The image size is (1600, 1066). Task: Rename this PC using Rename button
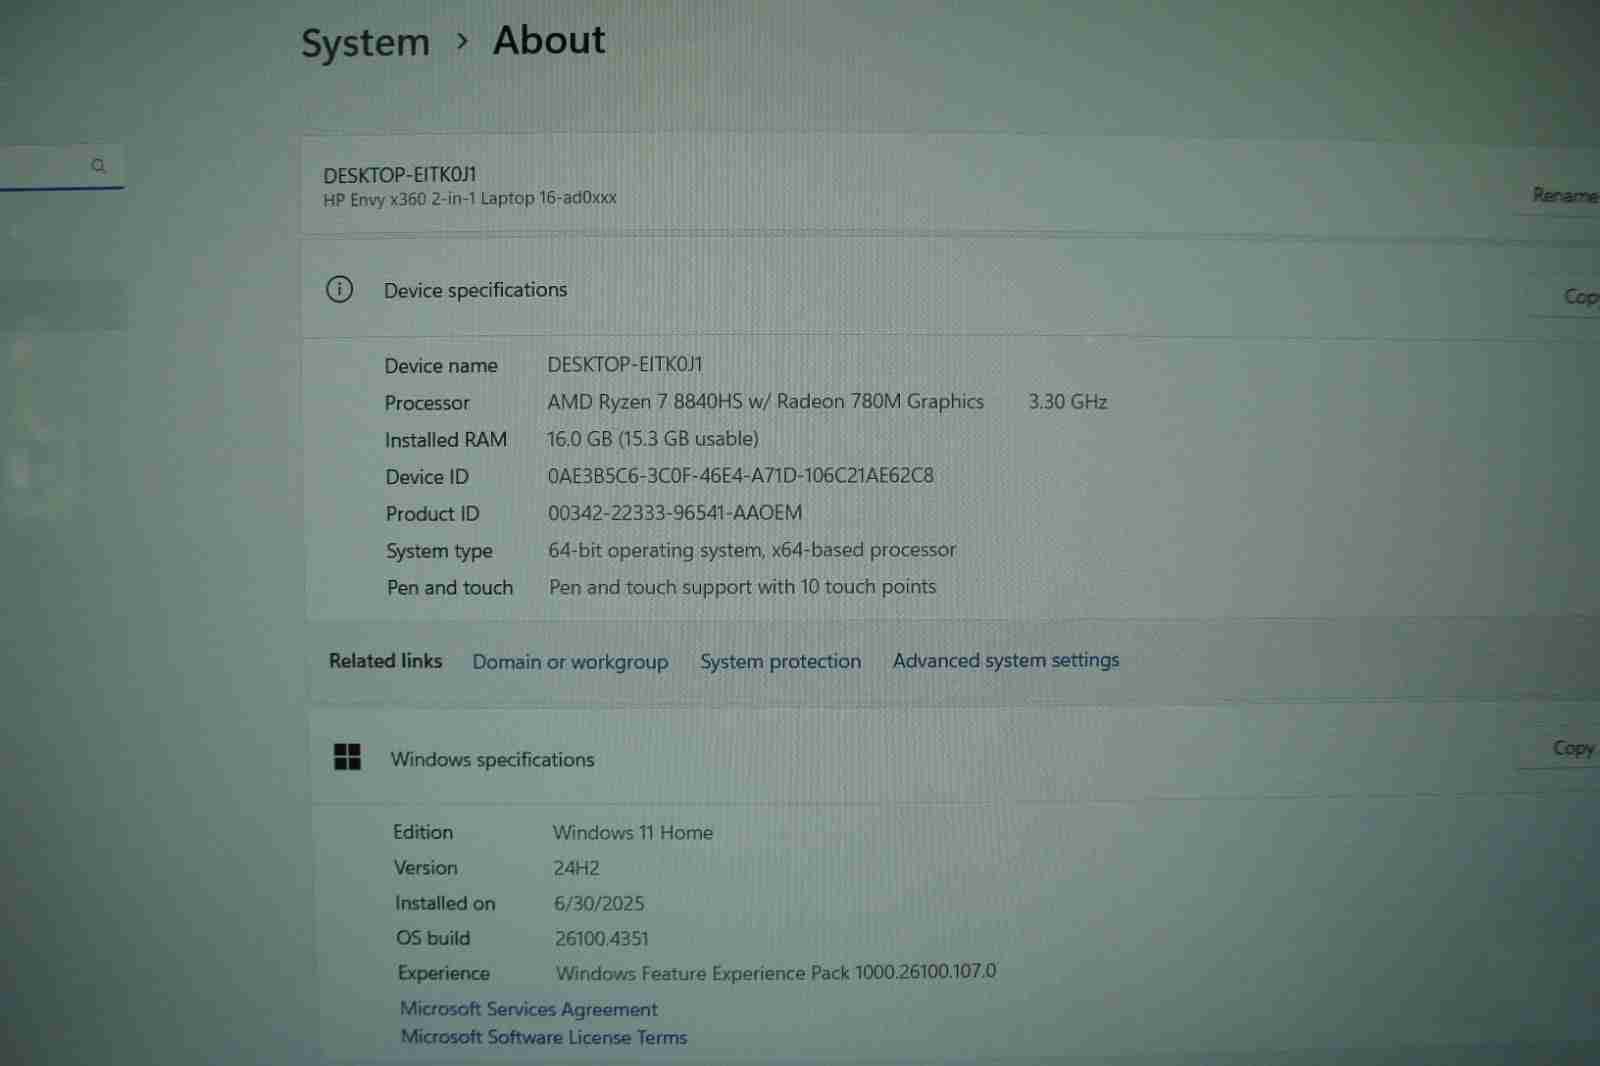(x=1563, y=195)
